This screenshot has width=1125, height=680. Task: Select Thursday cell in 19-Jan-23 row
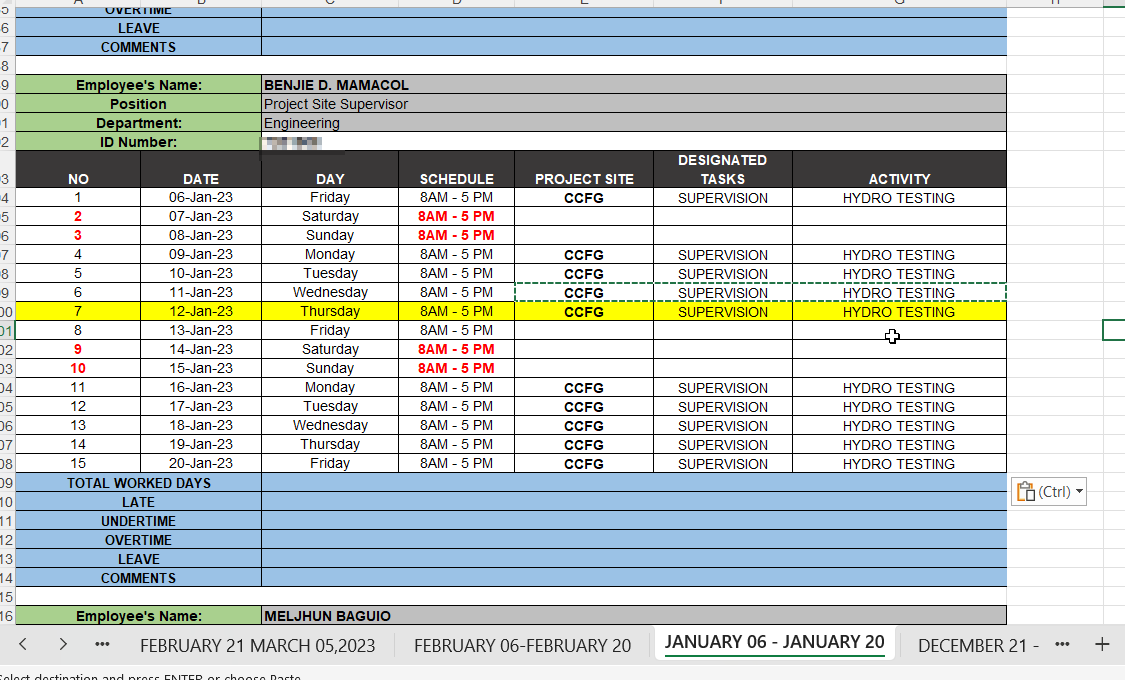[x=330, y=444]
